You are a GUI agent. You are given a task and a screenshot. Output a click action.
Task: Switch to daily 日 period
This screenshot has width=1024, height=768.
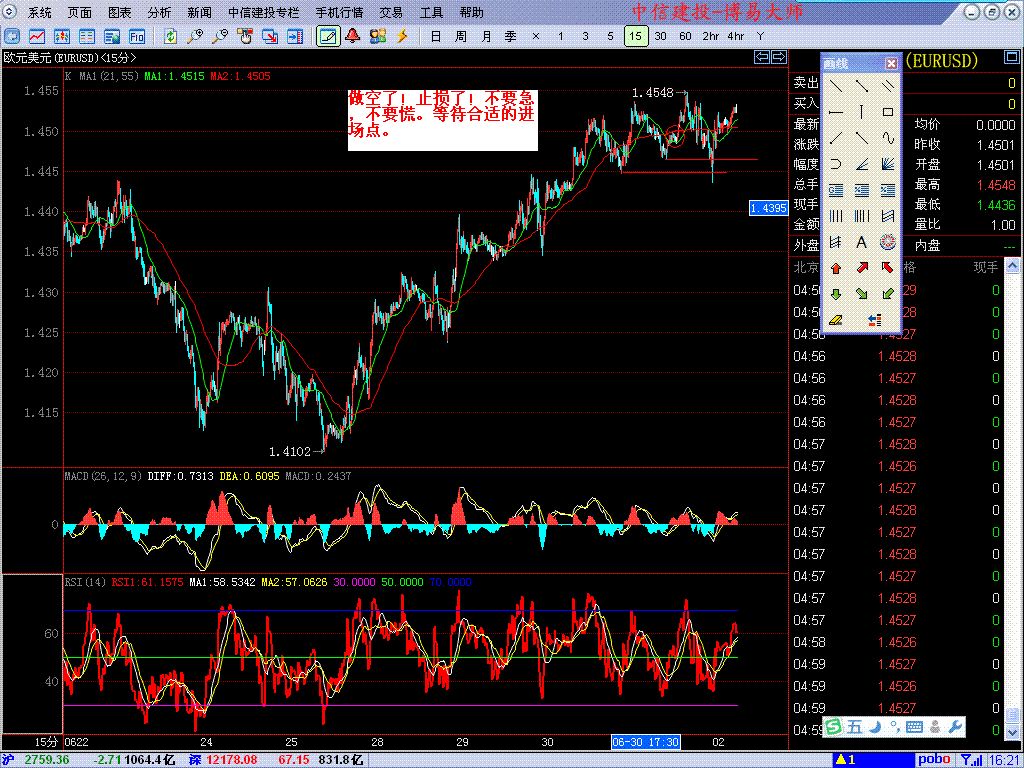click(436, 37)
